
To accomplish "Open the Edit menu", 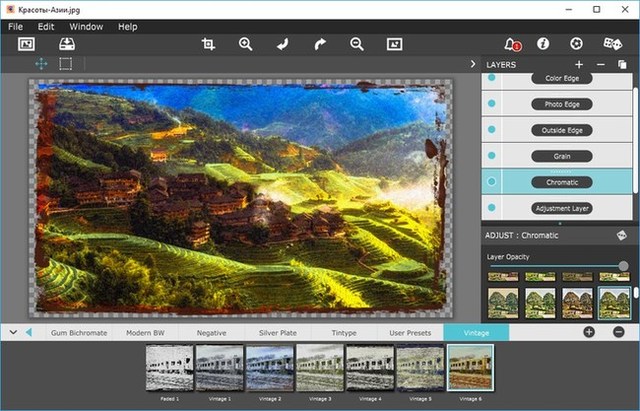I will [46, 27].
